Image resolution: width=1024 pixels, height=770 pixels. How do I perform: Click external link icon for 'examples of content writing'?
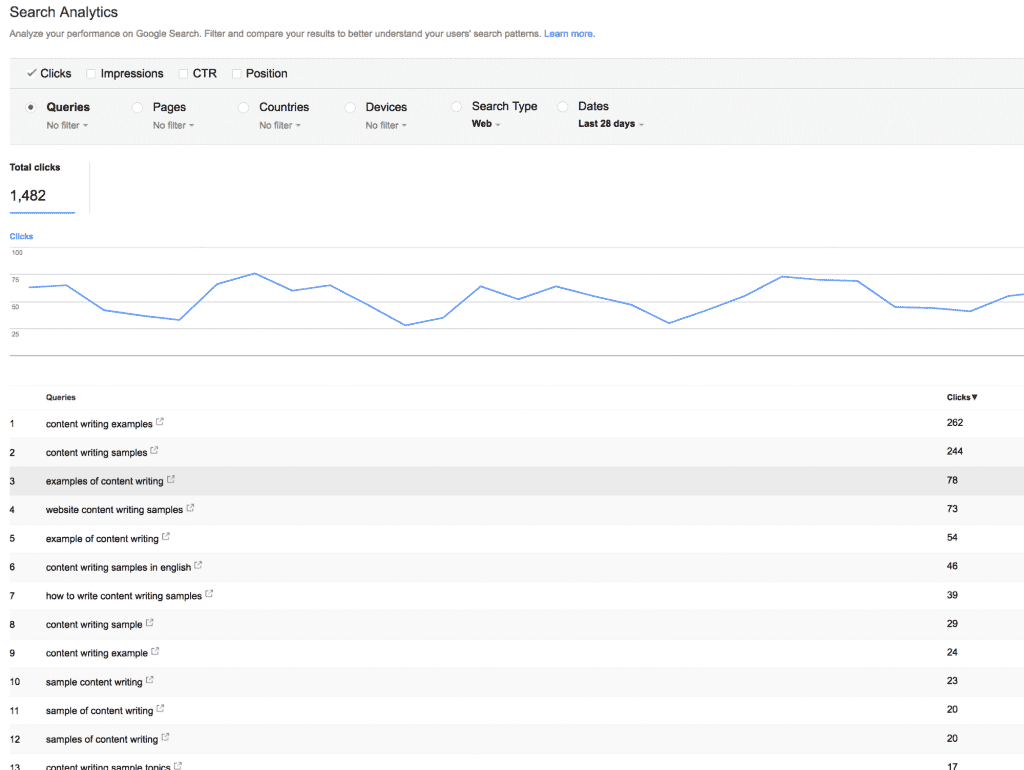click(171, 480)
